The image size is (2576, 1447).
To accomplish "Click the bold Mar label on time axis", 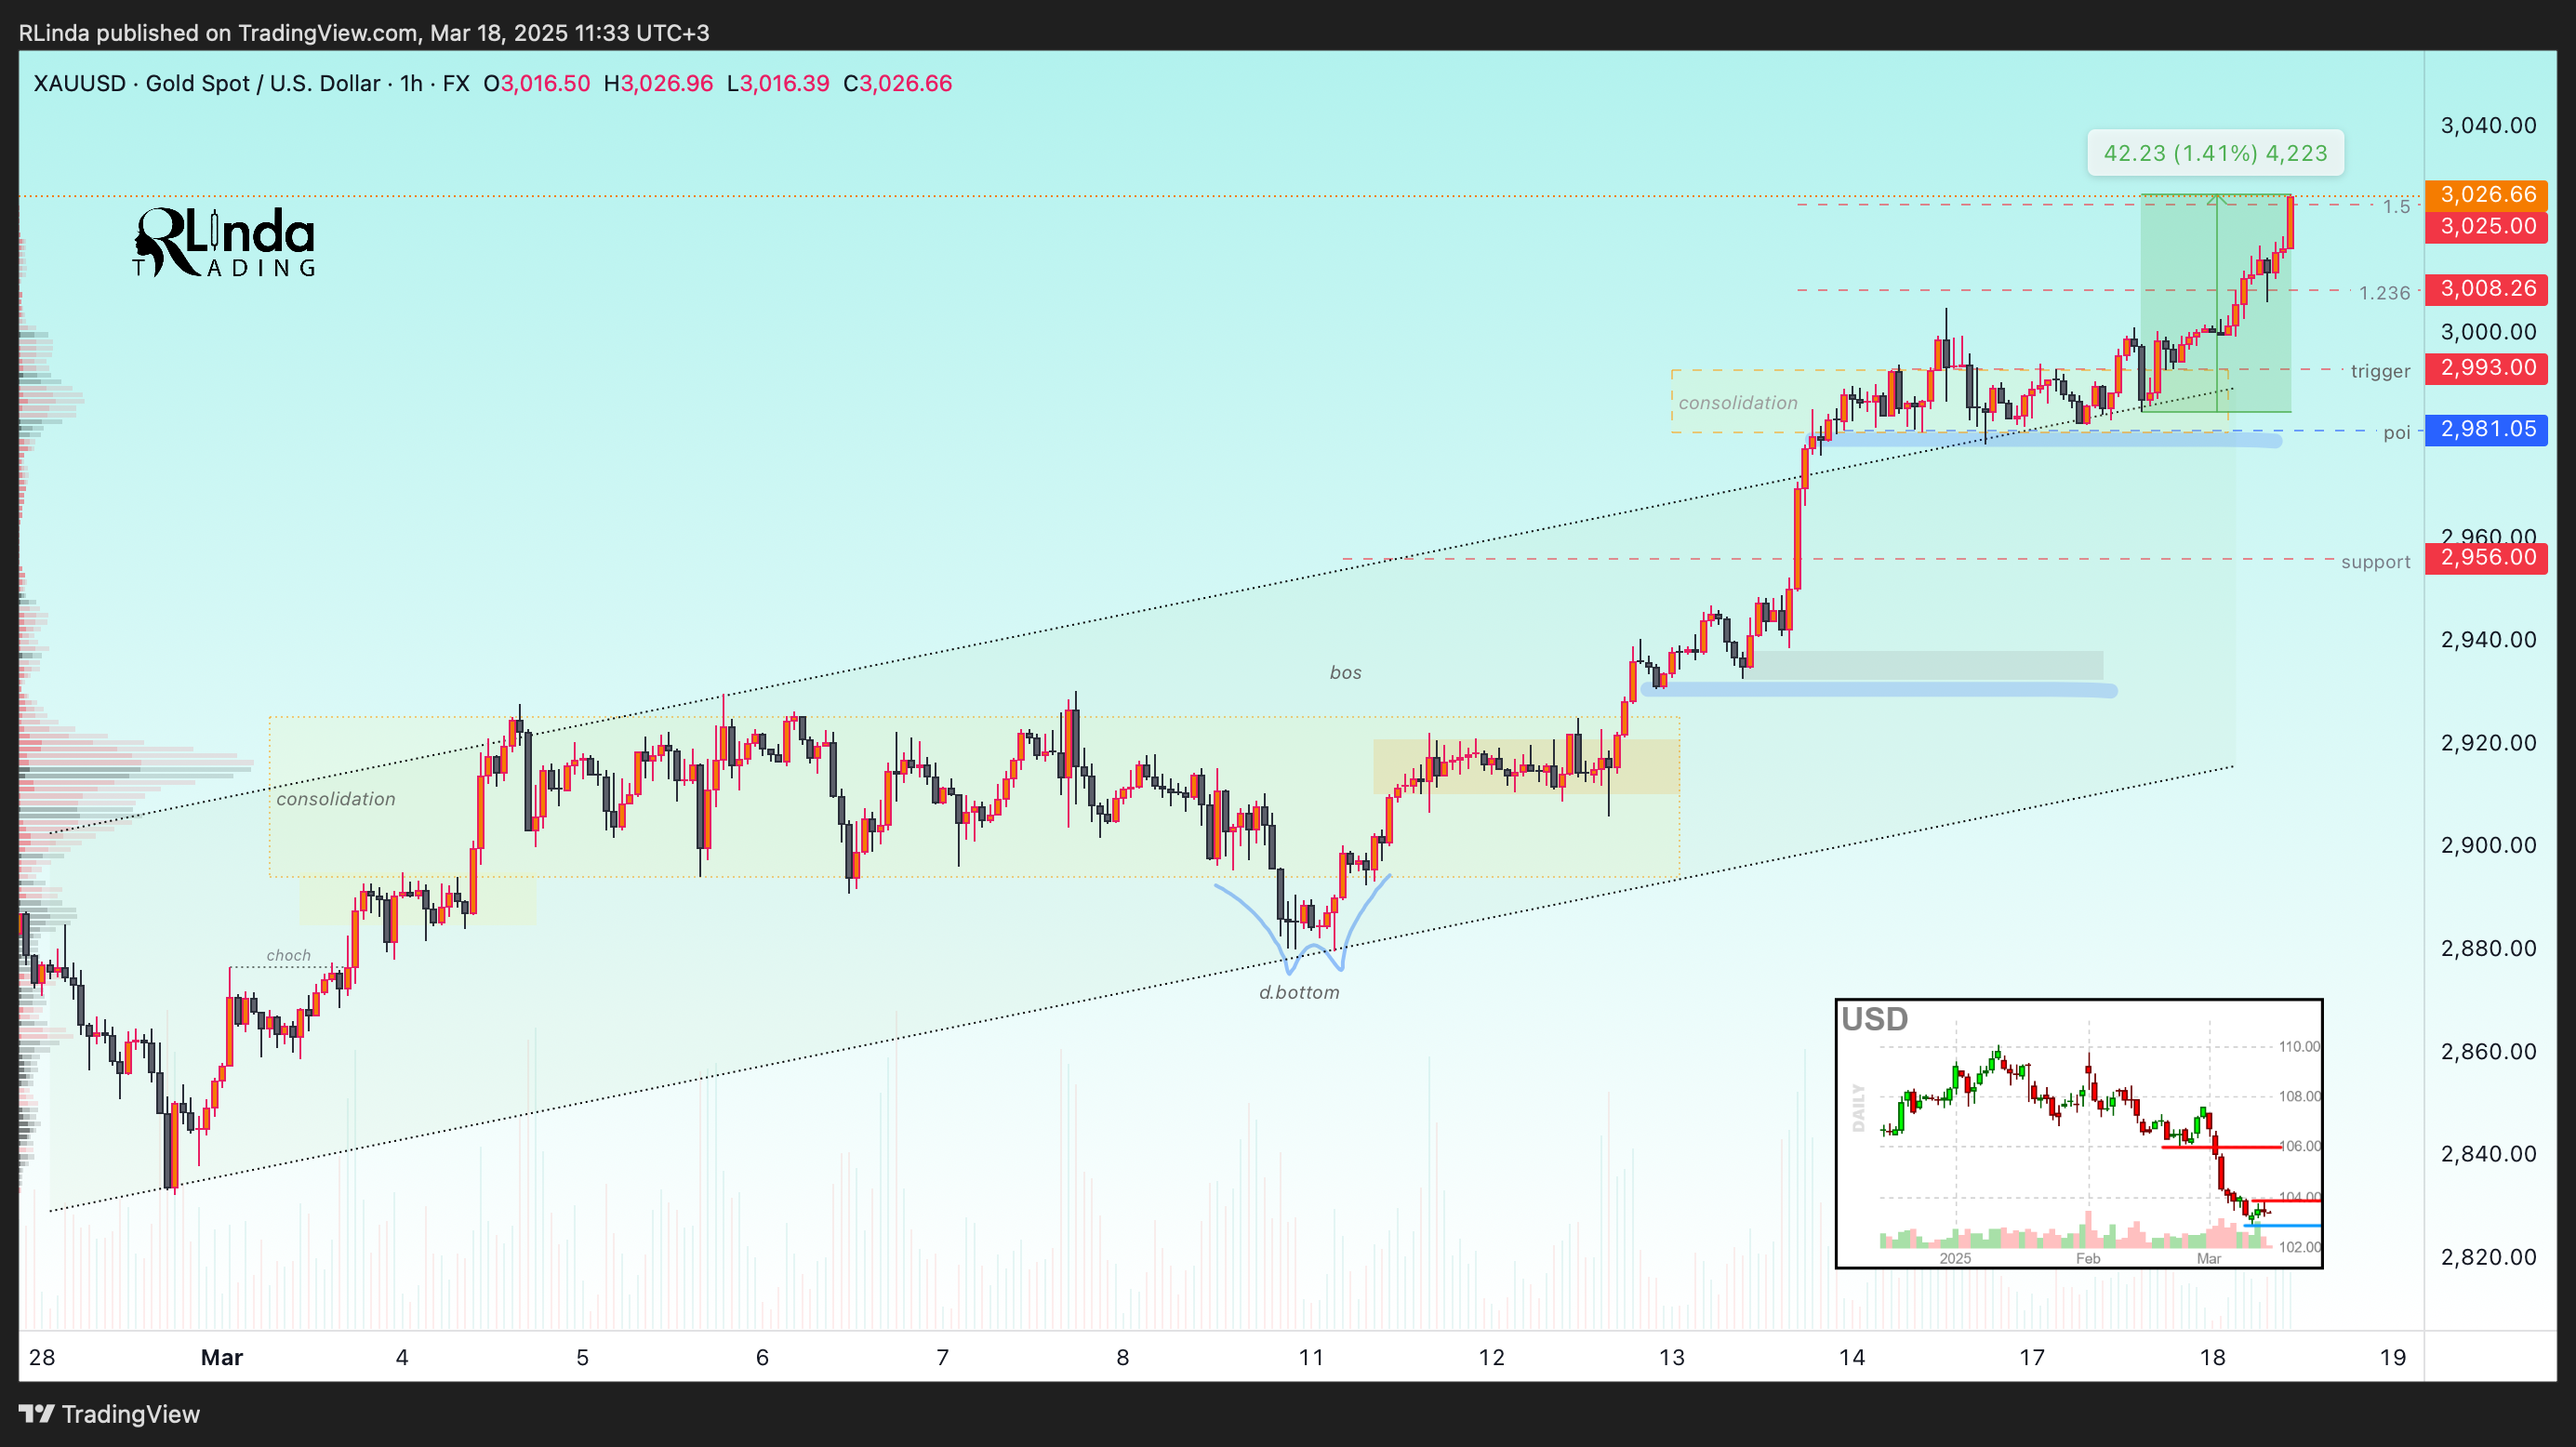I will point(222,1358).
